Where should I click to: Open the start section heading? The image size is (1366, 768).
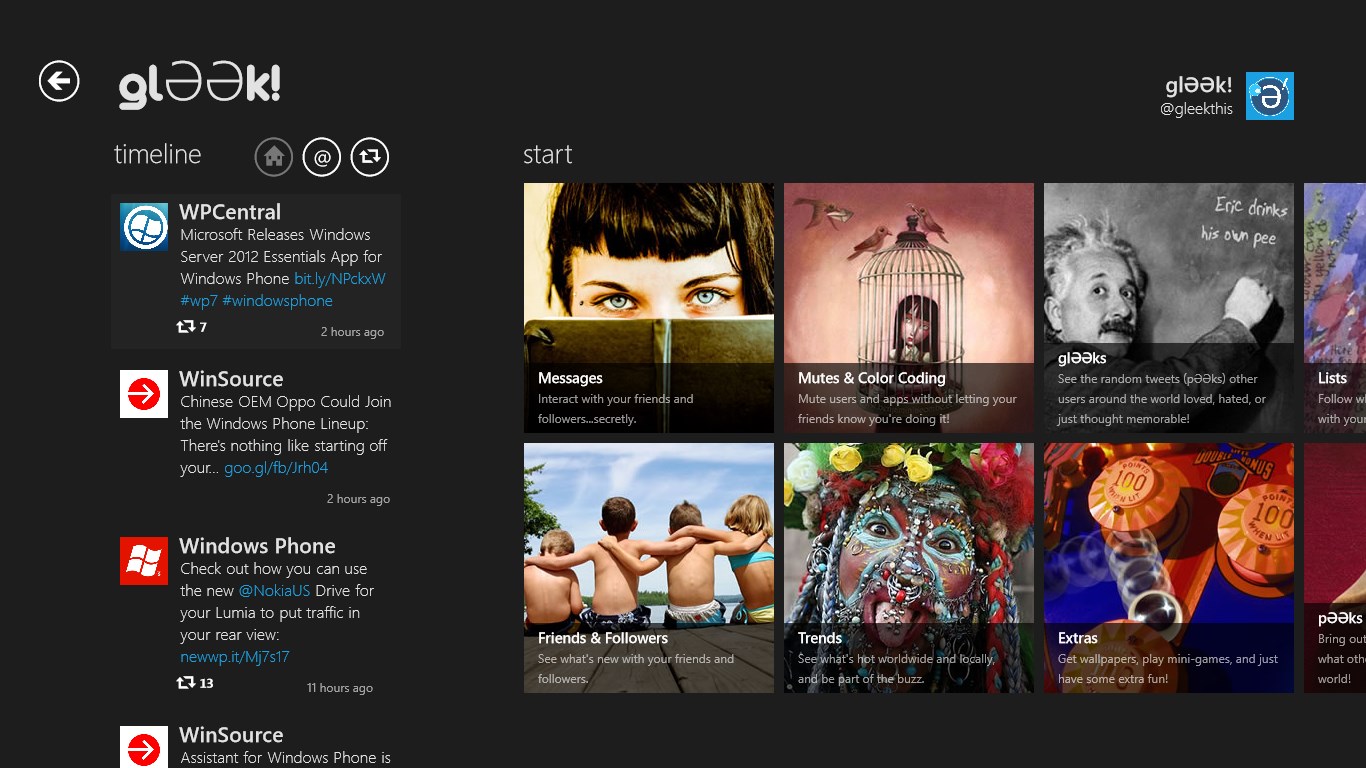pos(546,155)
